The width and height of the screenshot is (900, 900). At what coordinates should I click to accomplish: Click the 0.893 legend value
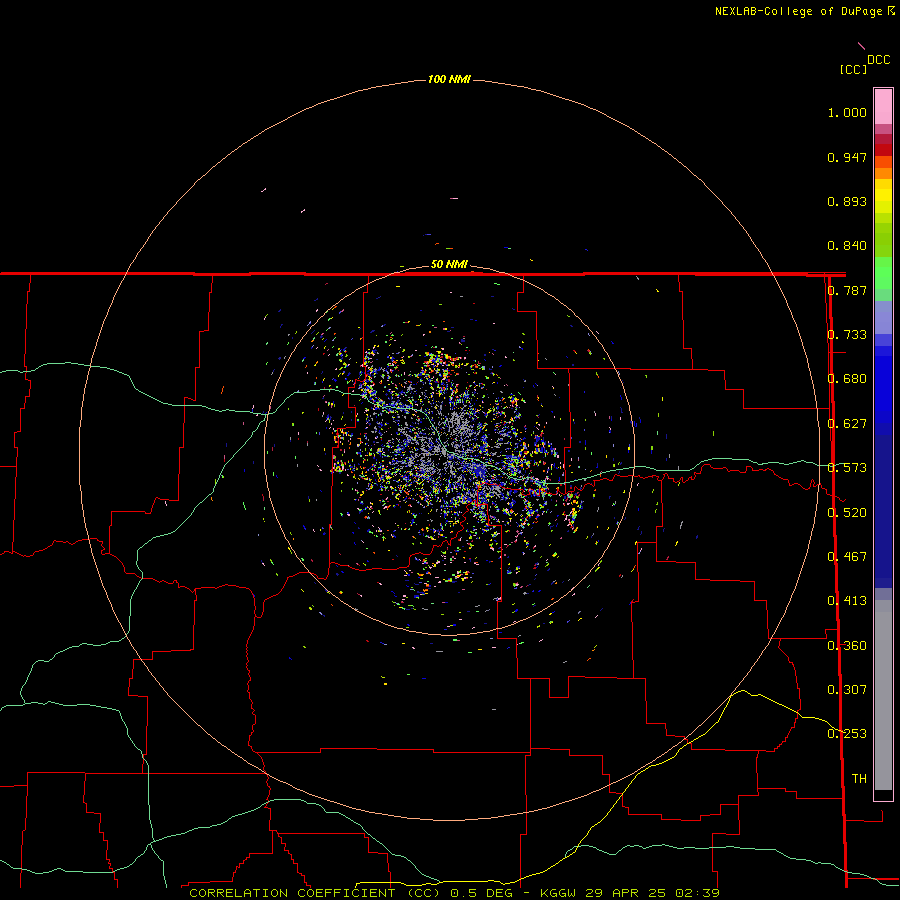tap(847, 201)
